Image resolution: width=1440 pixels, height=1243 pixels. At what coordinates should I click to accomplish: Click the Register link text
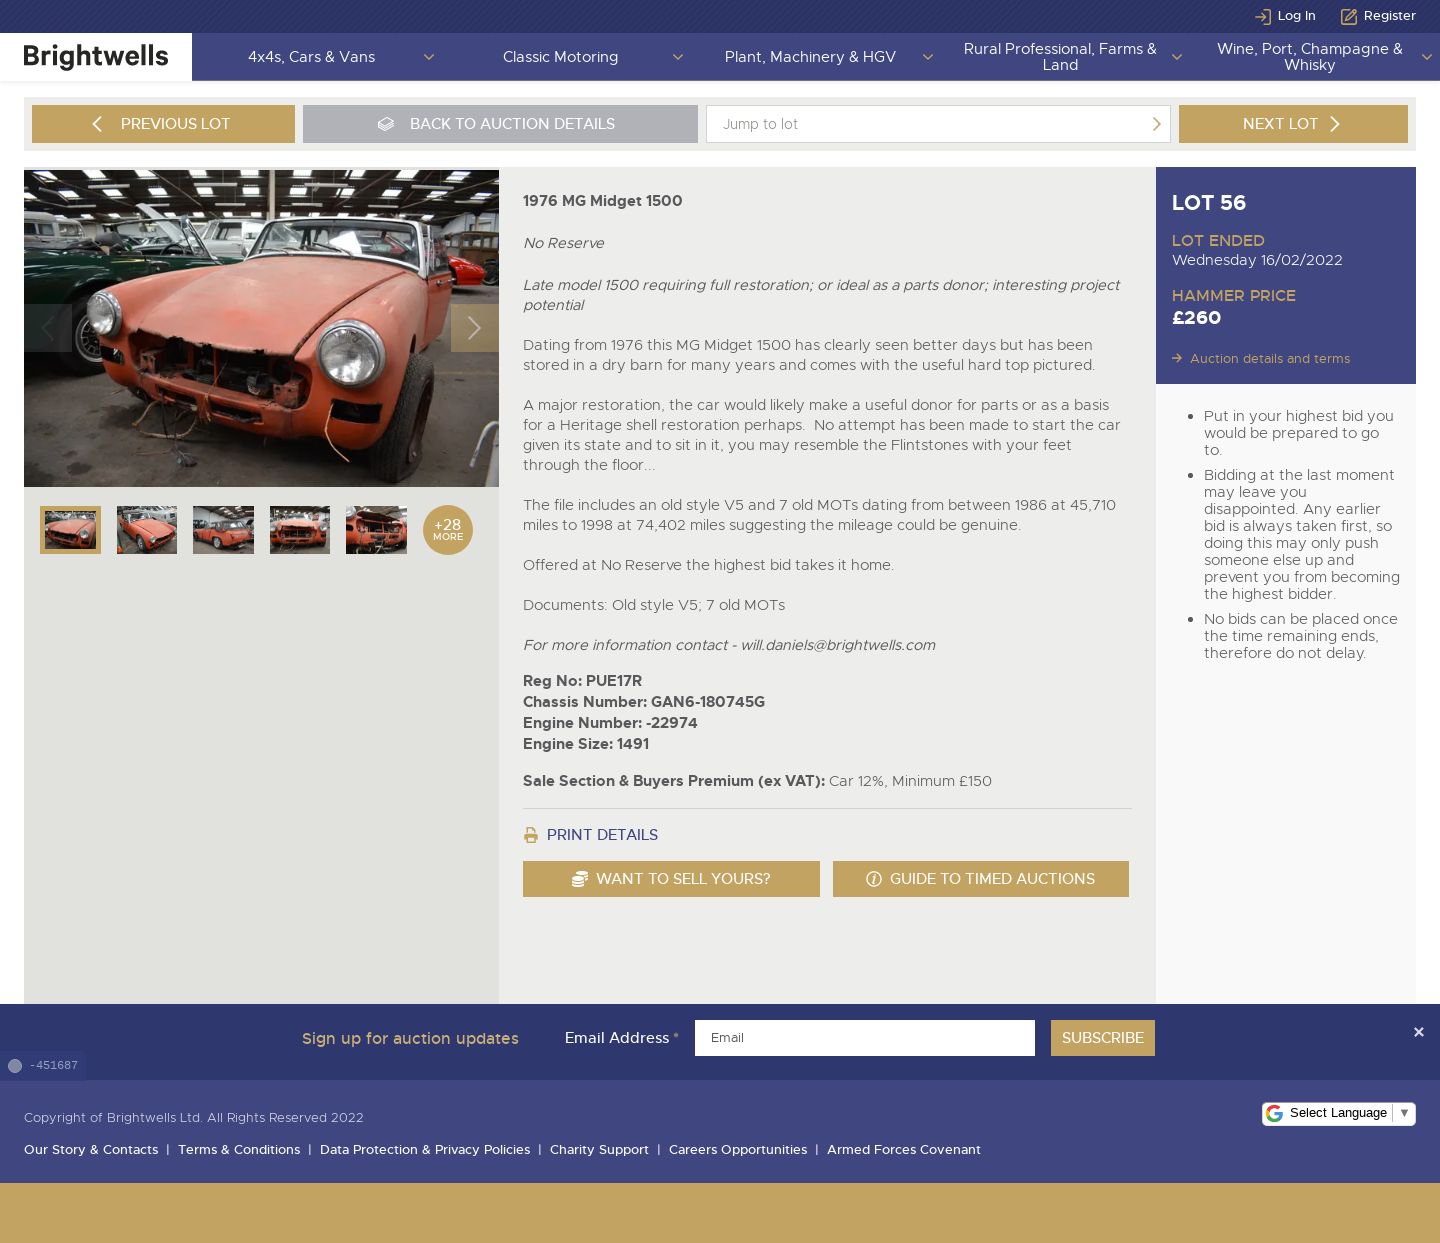1390,16
